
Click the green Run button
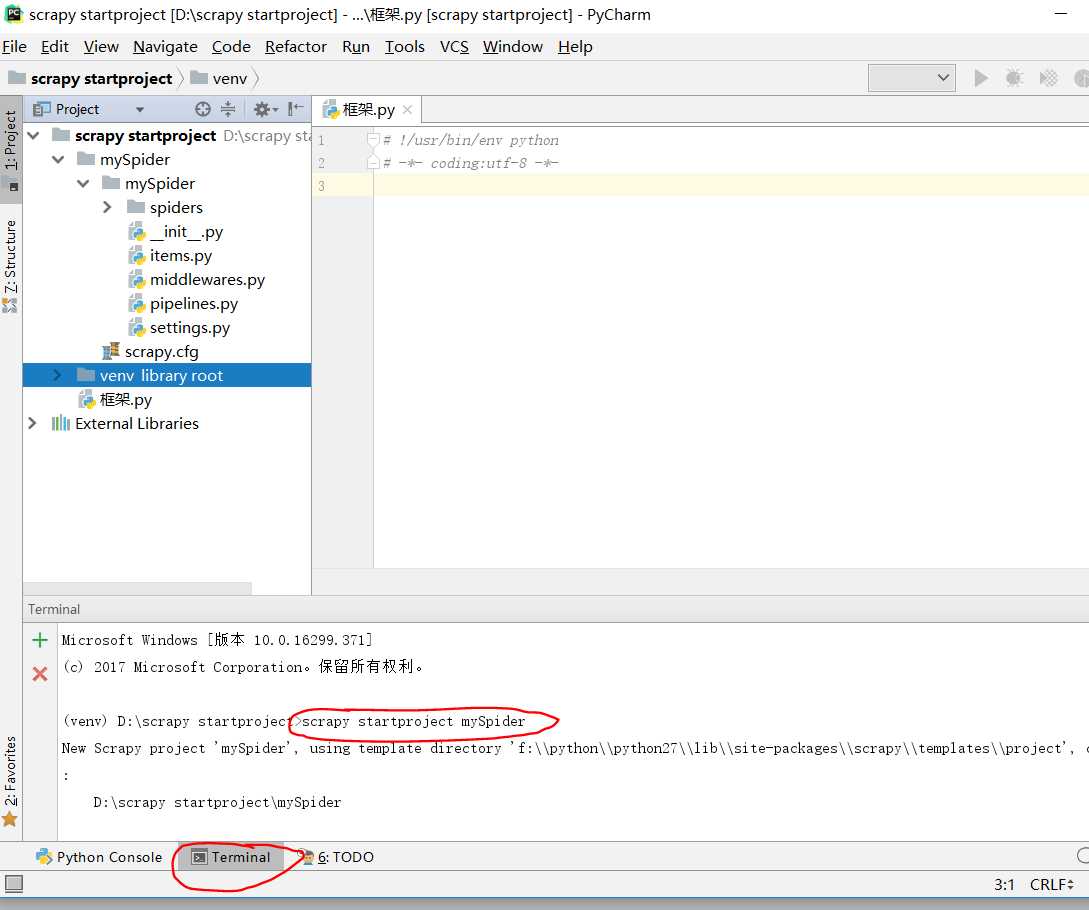(x=981, y=78)
